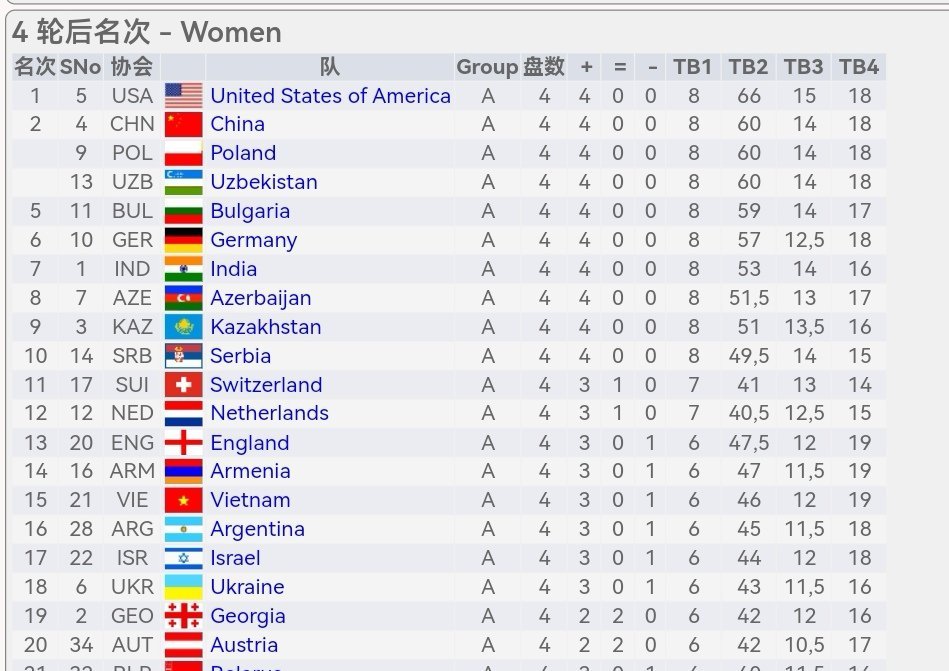This screenshot has width=949, height=671.
Task: Click the China flag icon
Action: 183,124
